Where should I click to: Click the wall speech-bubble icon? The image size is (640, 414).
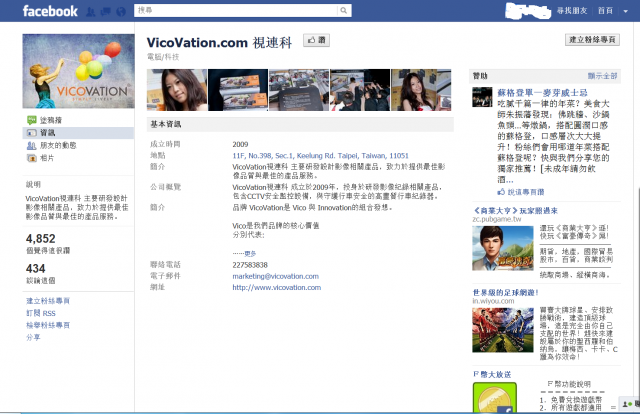click(32, 120)
